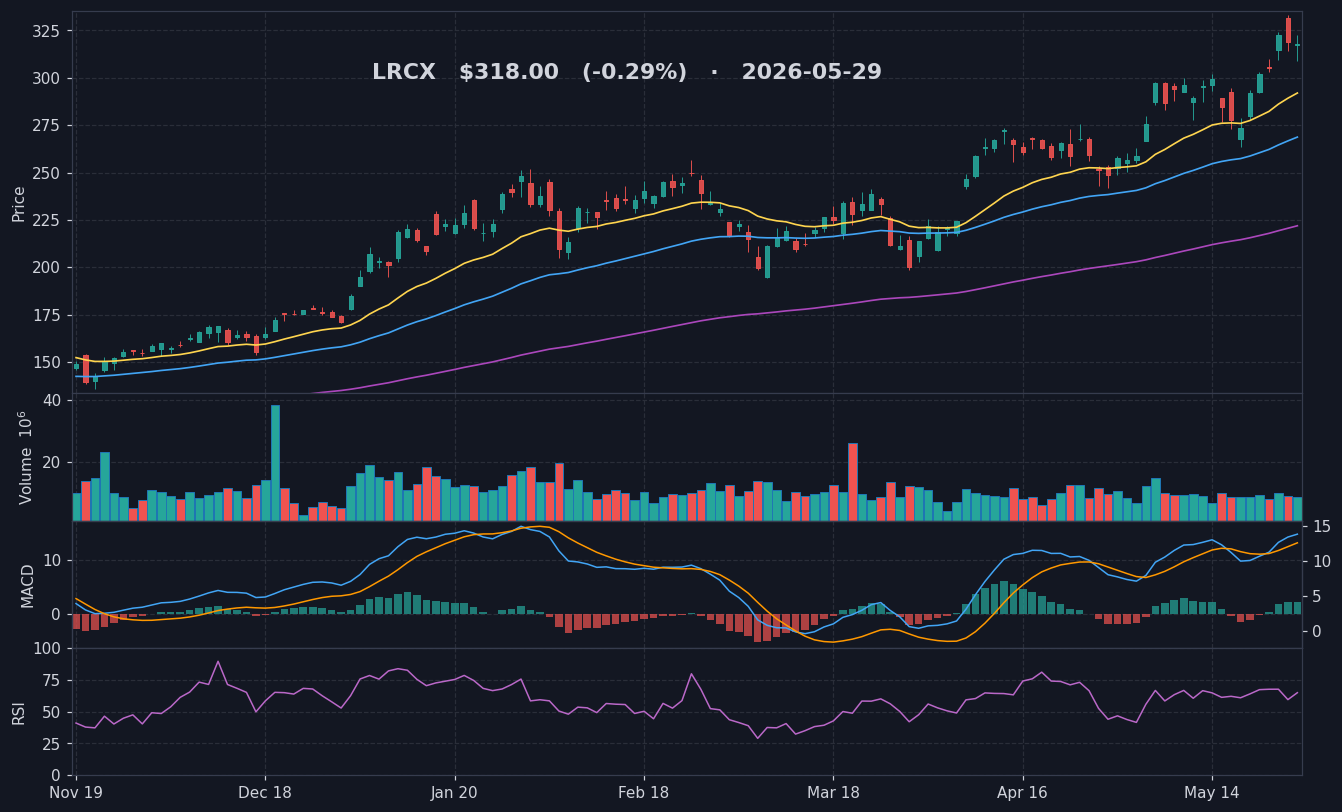1342x812 pixels.
Task: Click the RSI peak spike near 90
Action: [218, 662]
